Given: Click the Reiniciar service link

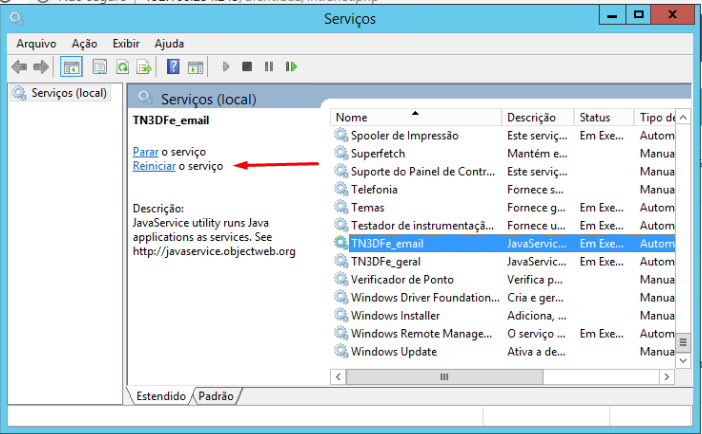Looking at the screenshot, I should tap(154, 166).
